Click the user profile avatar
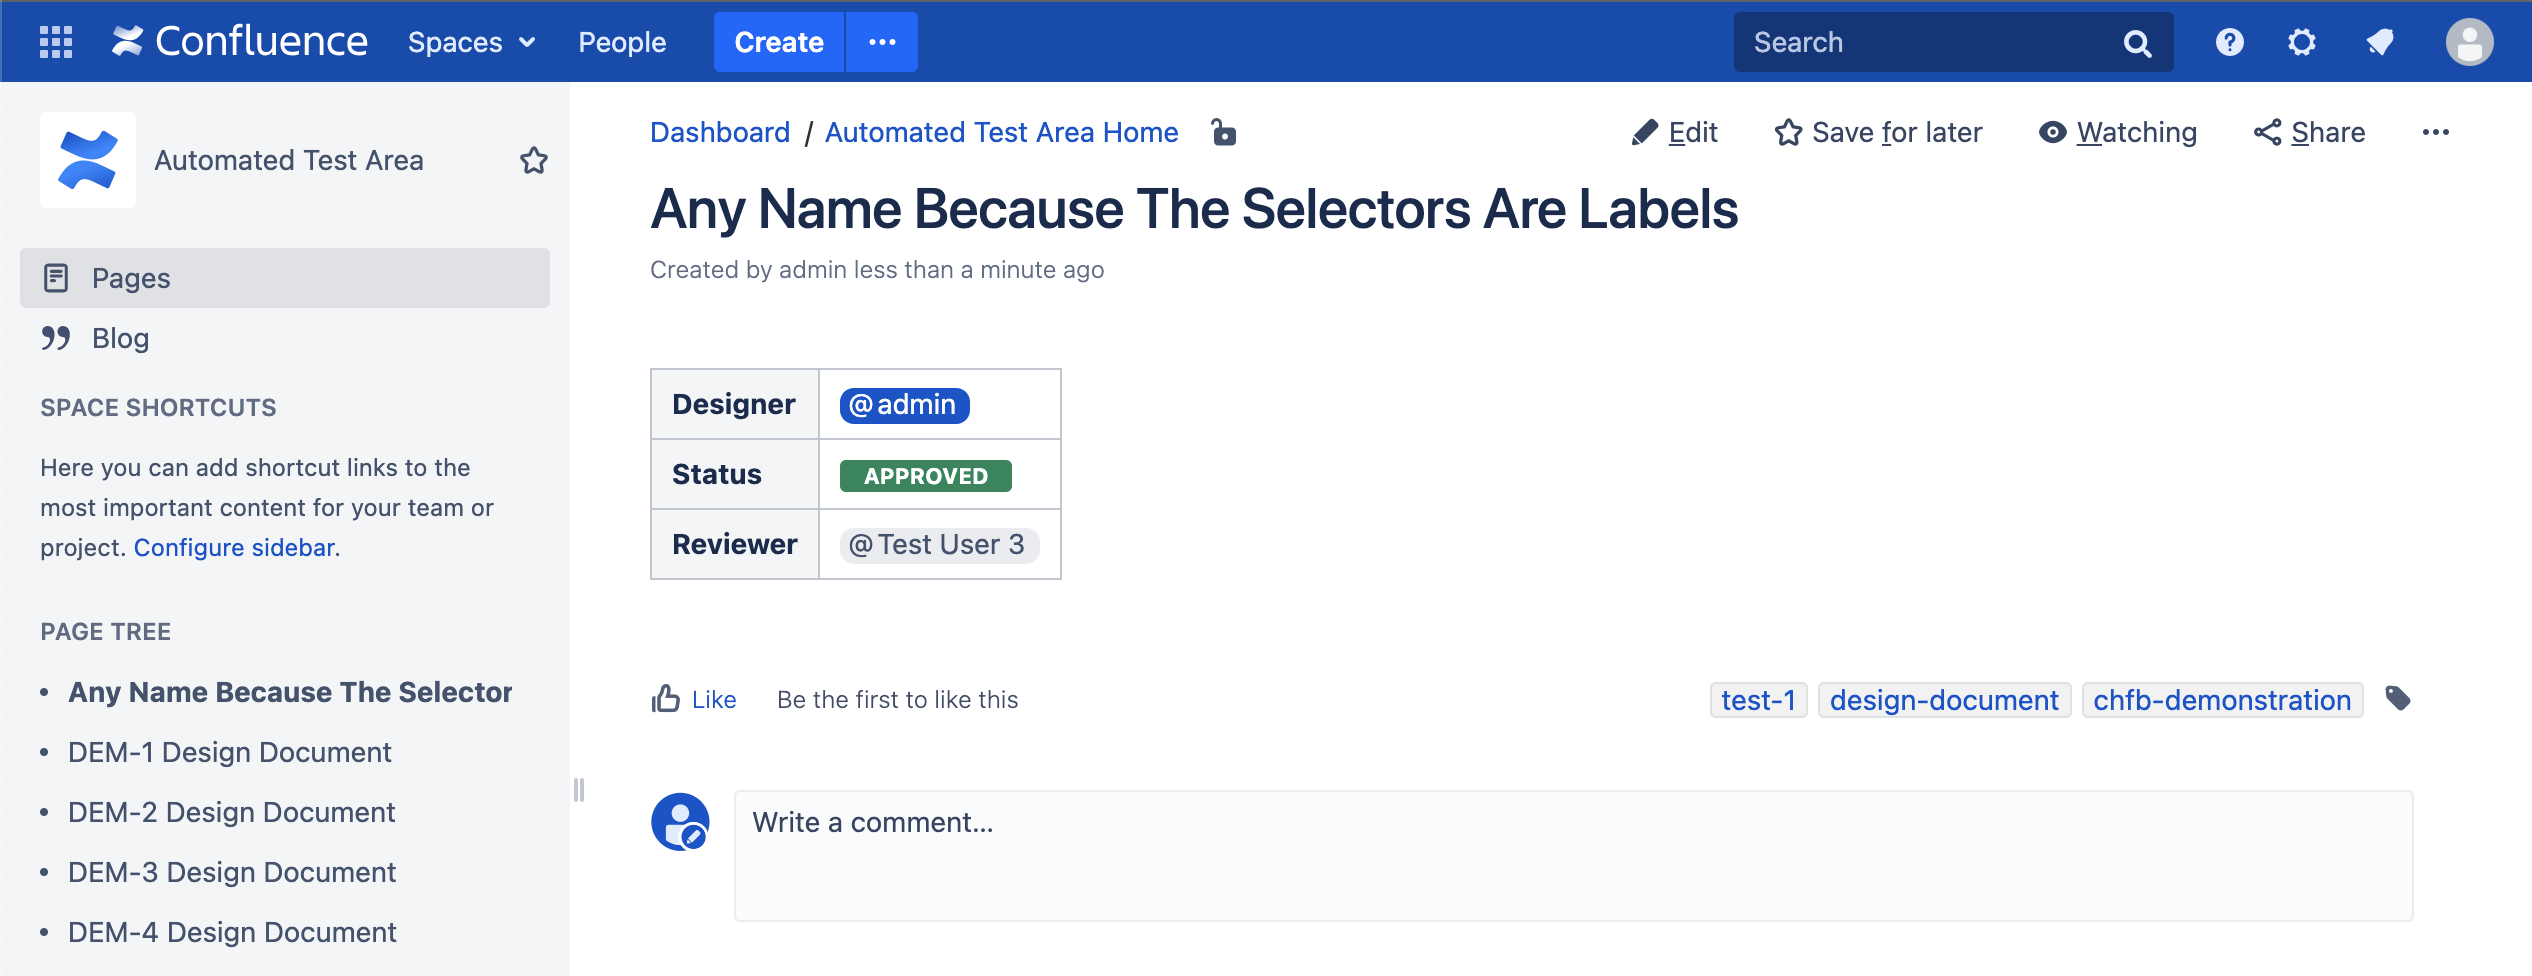 [x=2468, y=42]
